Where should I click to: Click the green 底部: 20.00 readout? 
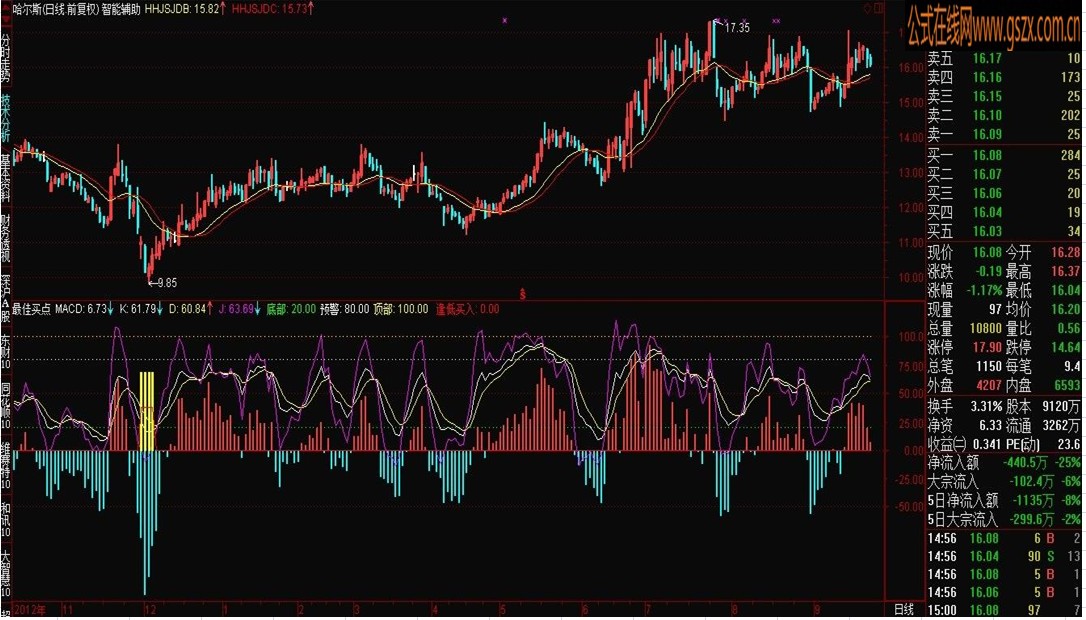pyautogui.click(x=290, y=309)
